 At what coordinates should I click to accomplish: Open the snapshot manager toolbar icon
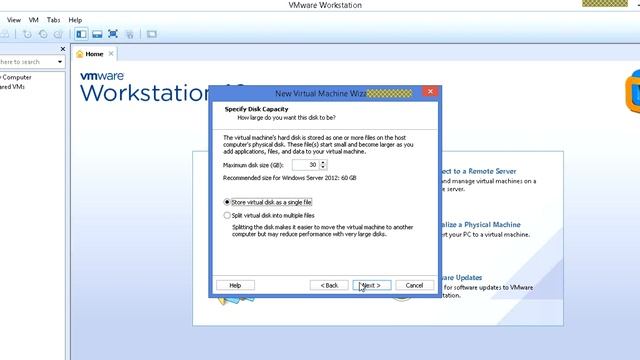tap(58, 34)
